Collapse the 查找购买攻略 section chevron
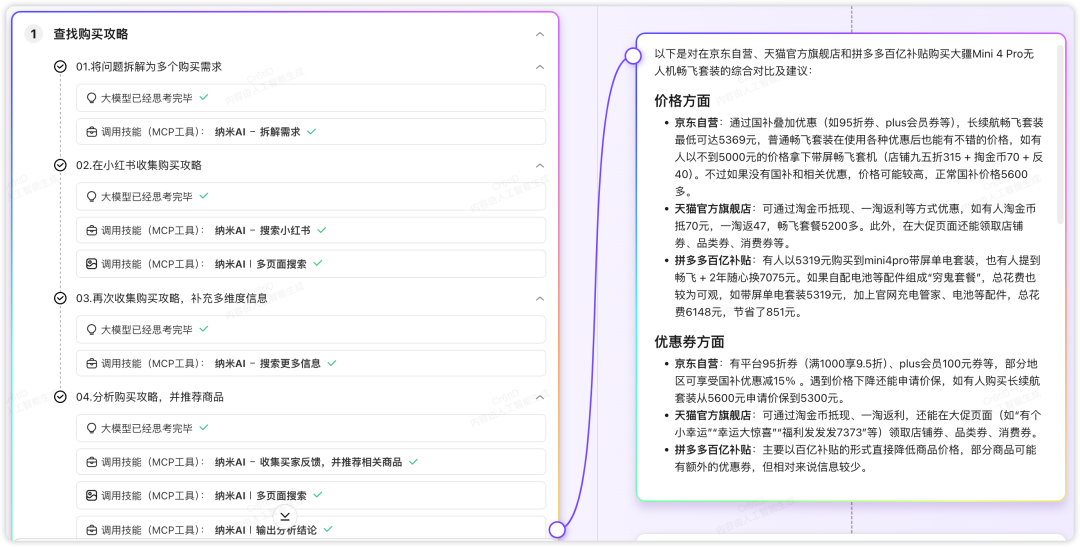The height and width of the screenshot is (547, 1080). [540, 34]
